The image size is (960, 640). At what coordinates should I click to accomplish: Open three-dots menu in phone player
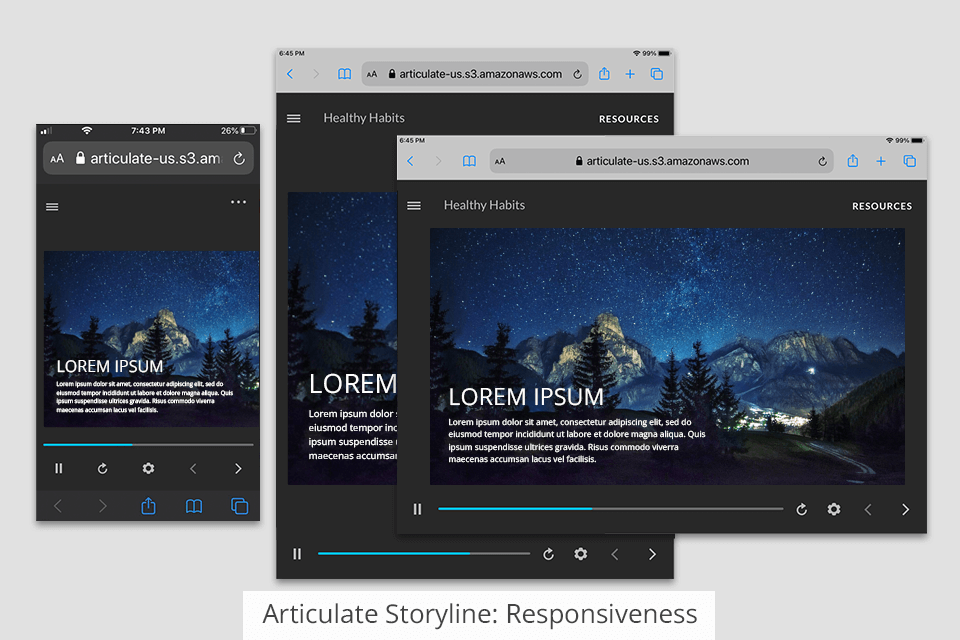point(238,202)
